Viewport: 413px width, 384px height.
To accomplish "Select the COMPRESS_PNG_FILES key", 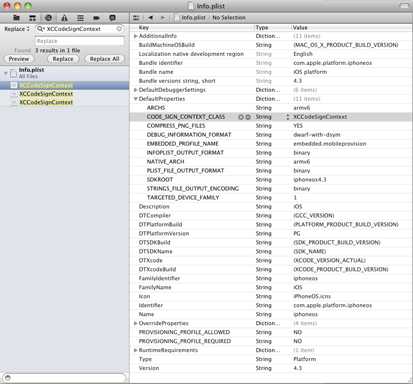I will point(176,126).
